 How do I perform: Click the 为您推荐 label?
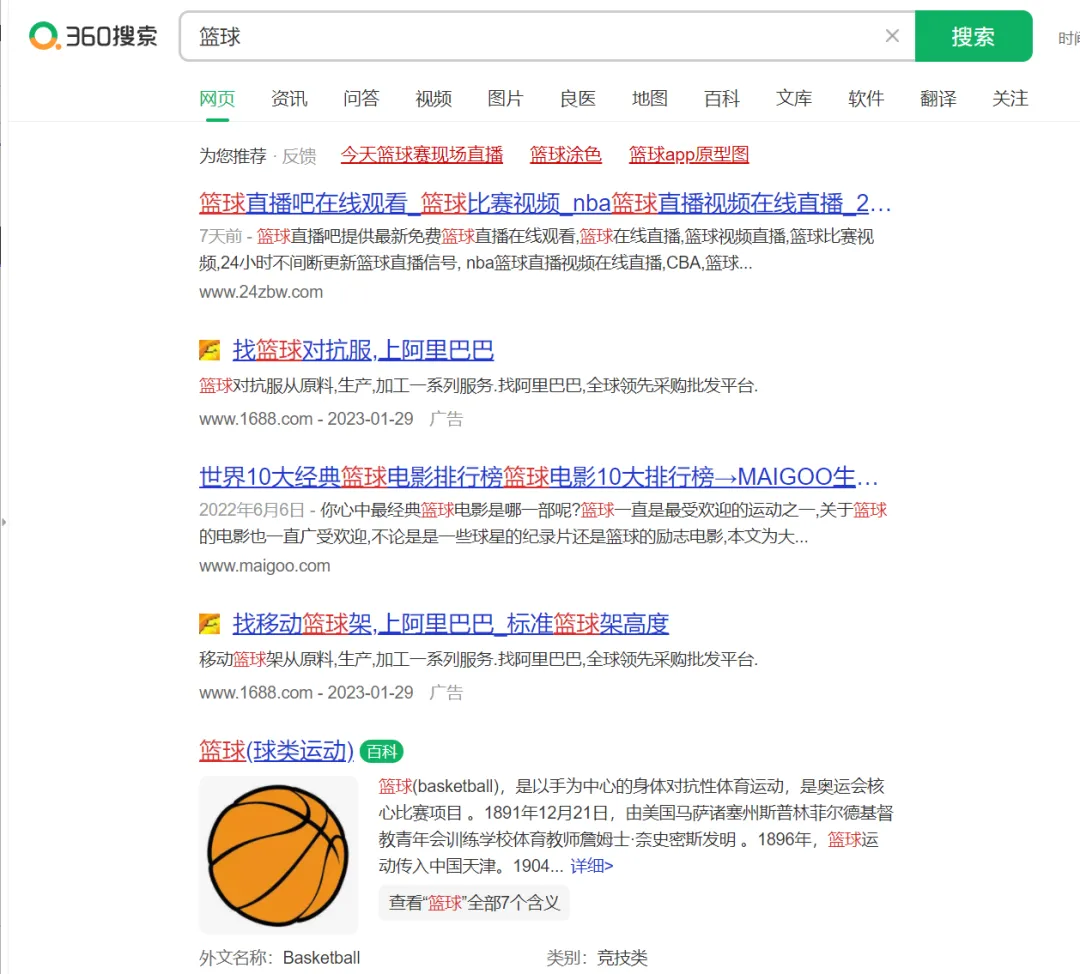(233, 156)
